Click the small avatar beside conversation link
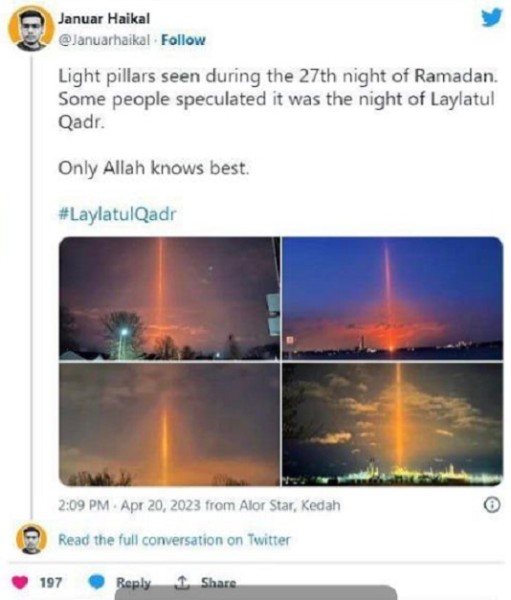The image size is (511, 600). click(31, 539)
